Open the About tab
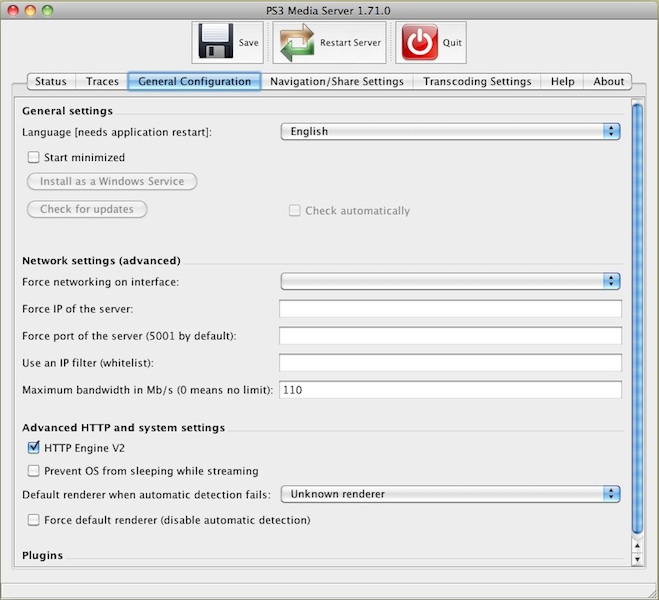659x600 pixels. pyautogui.click(x=608, y=81)
